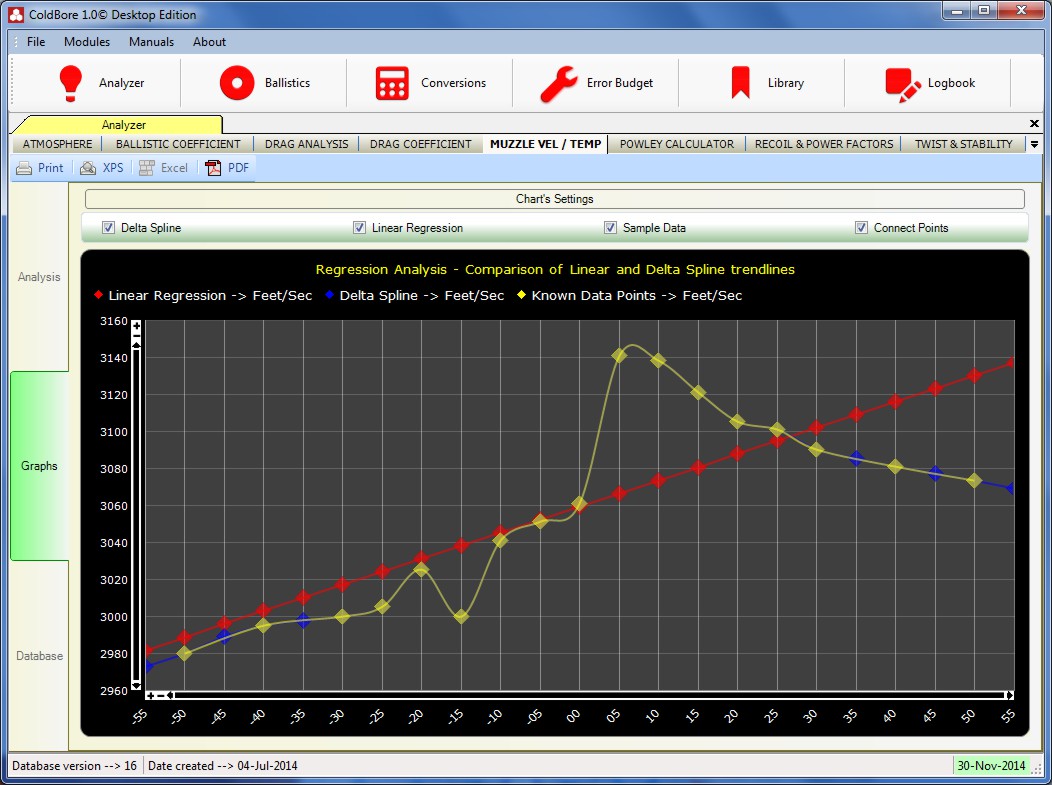The width and height of the screenshot is (1052, 785).
Task: Zoom out the chart's vertical axis with minus
Action: coord(136,336)
